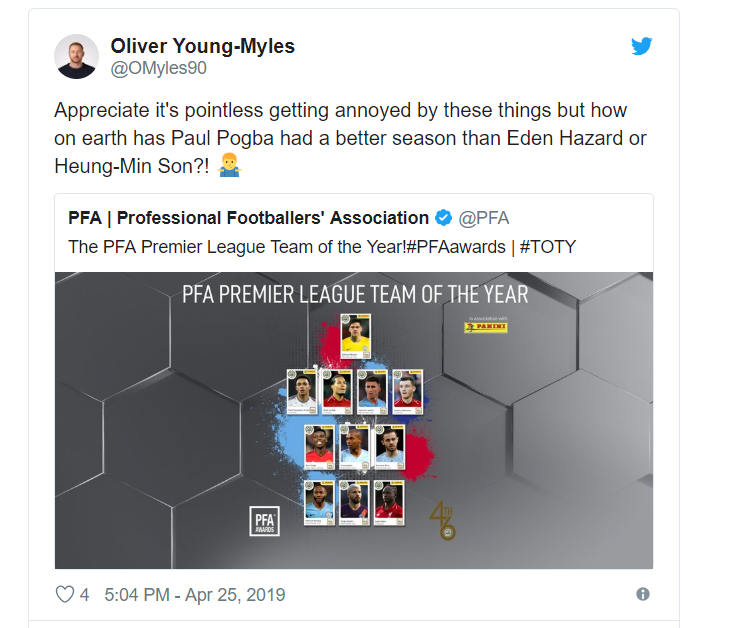Click the quoted tweet text with #TOTY

[x=321, y=246]
